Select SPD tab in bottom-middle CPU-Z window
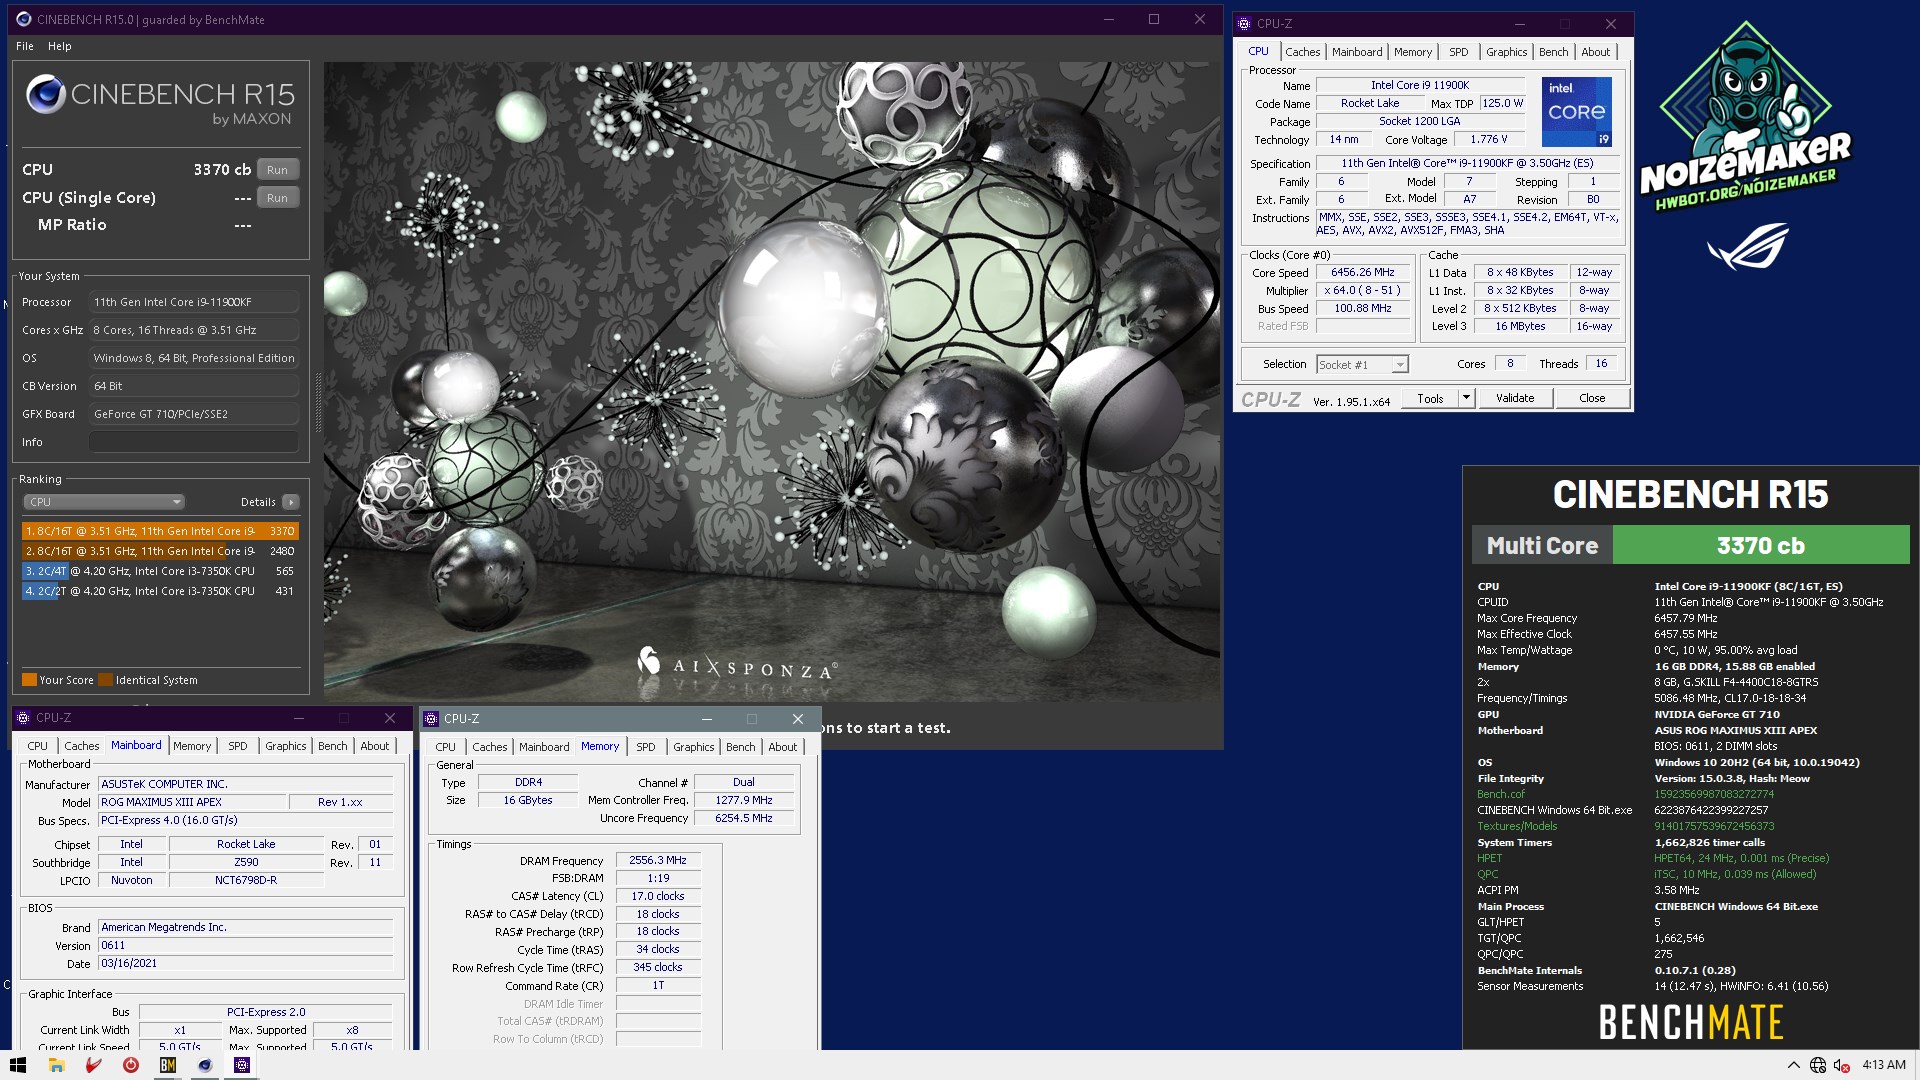Viewport: 1920px width, 1080px height. click(646, 747)
